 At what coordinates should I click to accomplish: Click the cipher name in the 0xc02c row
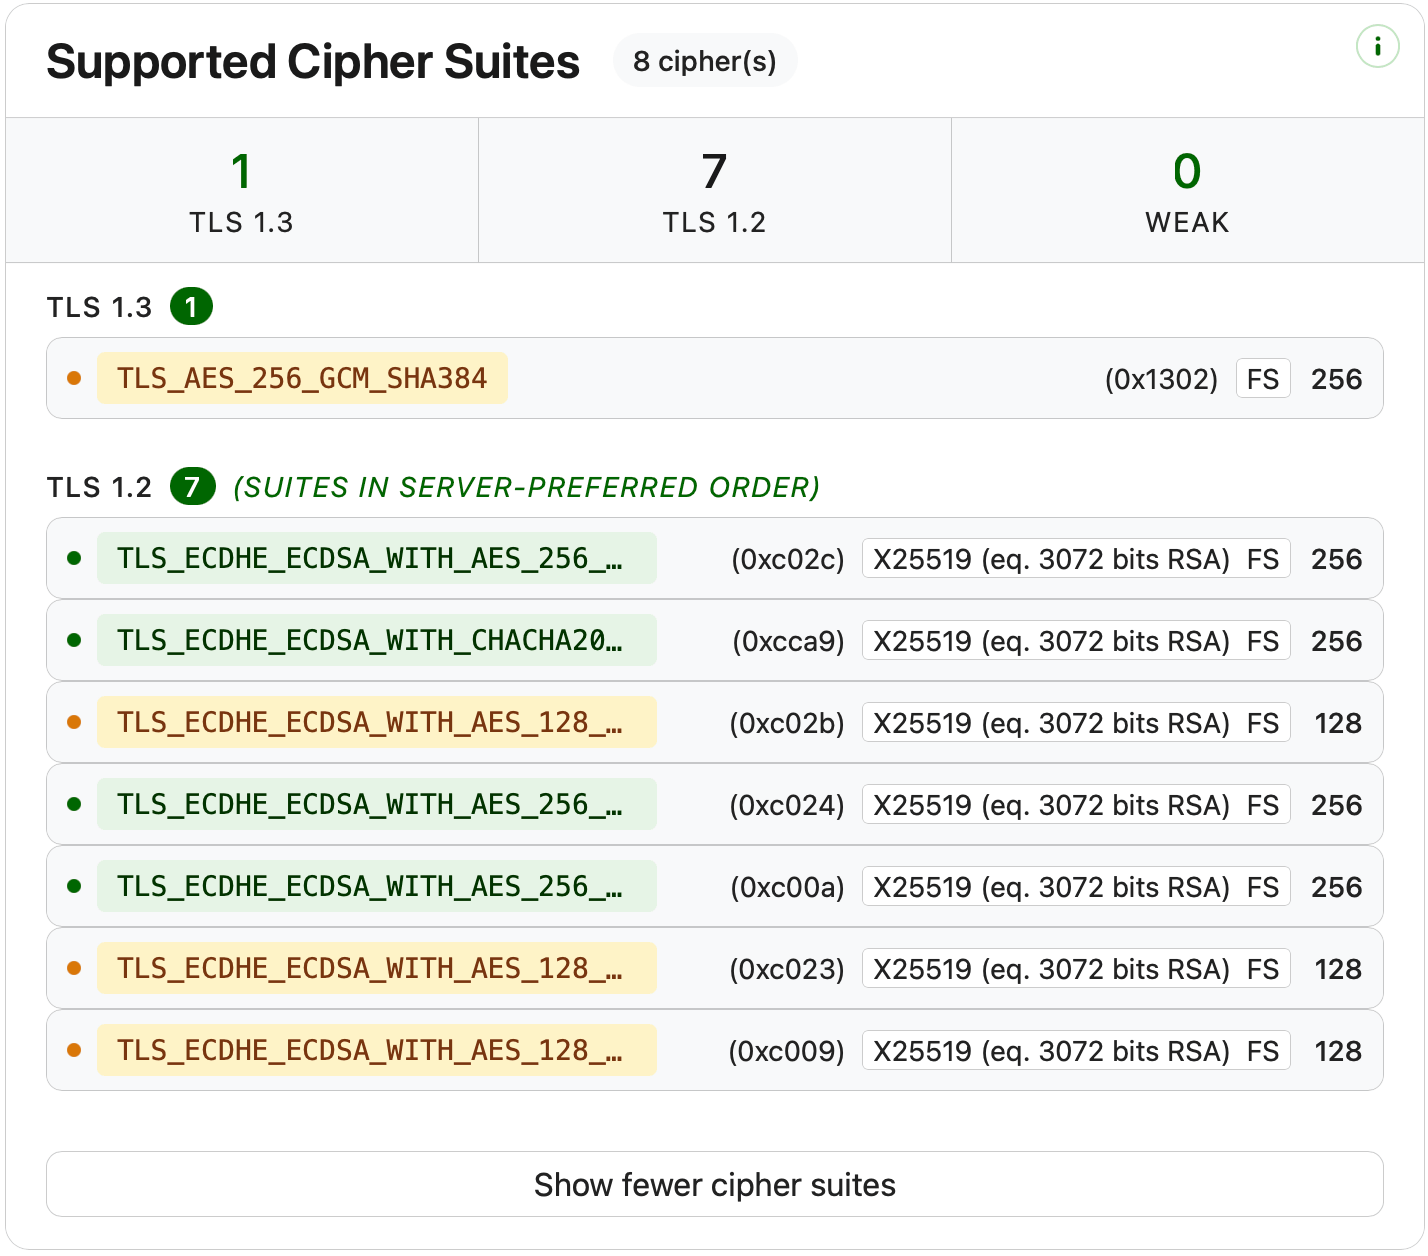(x=377, y=558)
